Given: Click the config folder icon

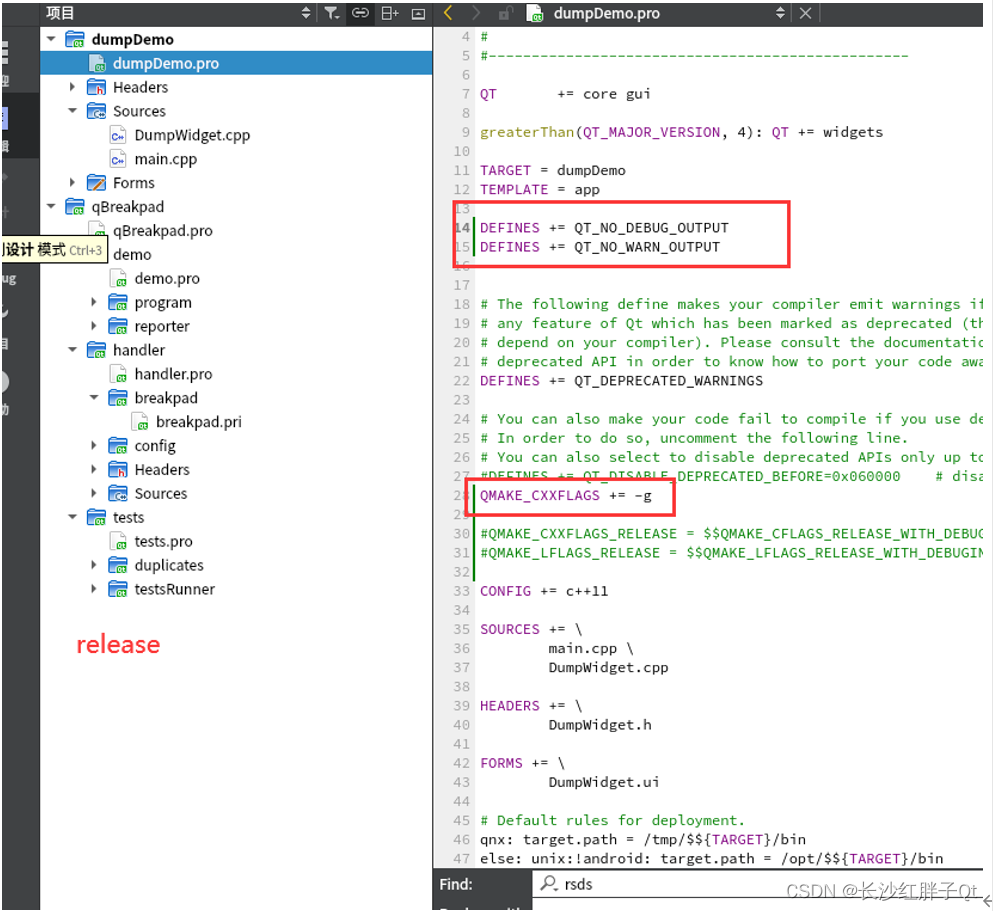Looking at the screenshot, I should click(x=118, y=446).
